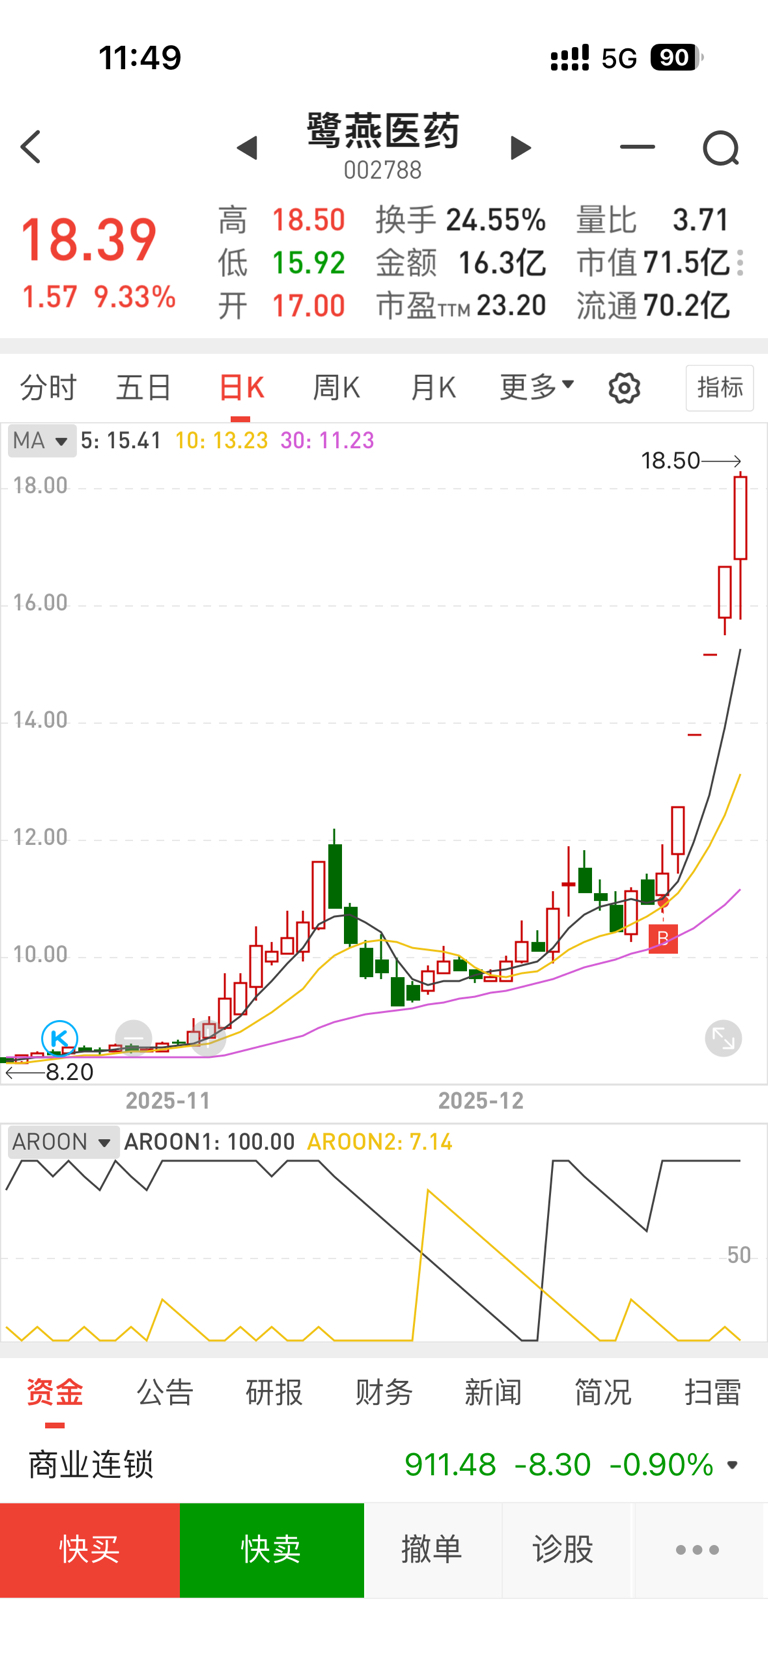
Task: Open the AROON indicator dropdown
Action: (x=63, y=1142)
